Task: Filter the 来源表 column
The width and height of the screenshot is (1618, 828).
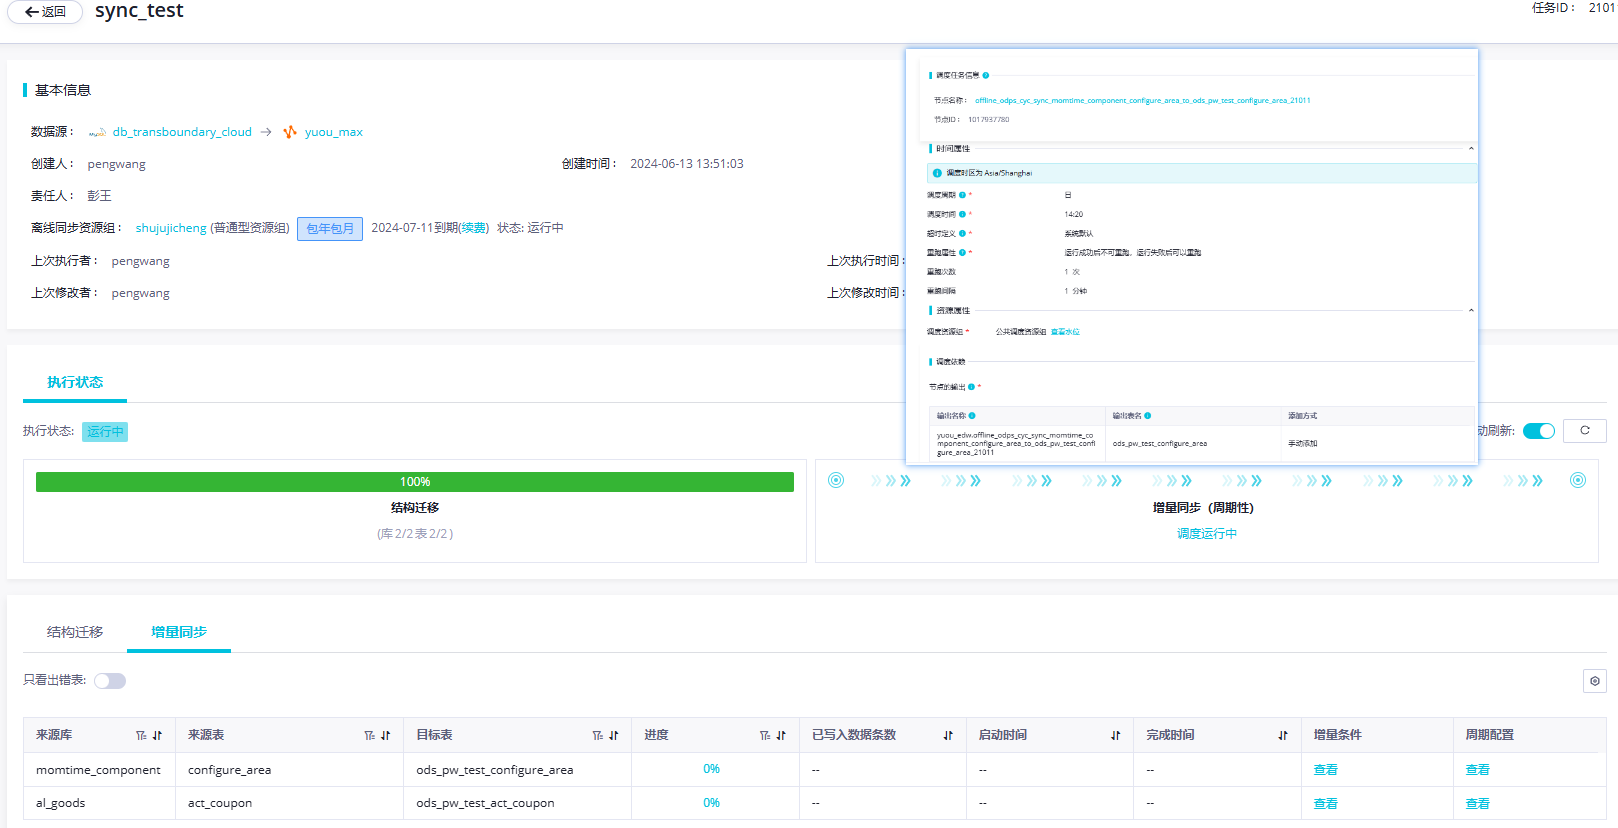Action: pyautogui.click(x=369, y=735)
